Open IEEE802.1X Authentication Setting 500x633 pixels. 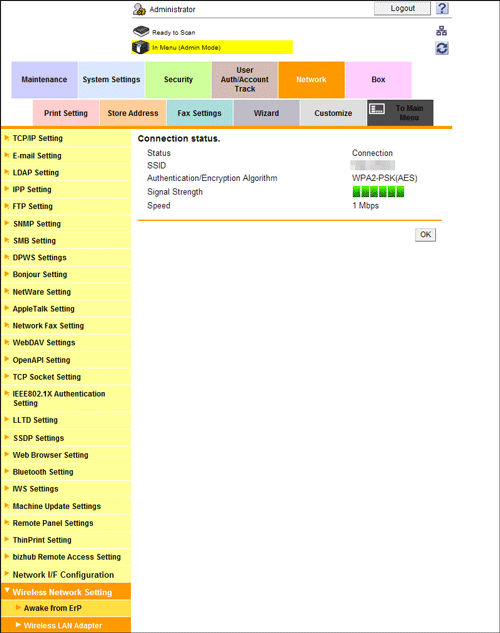point(66,398)
